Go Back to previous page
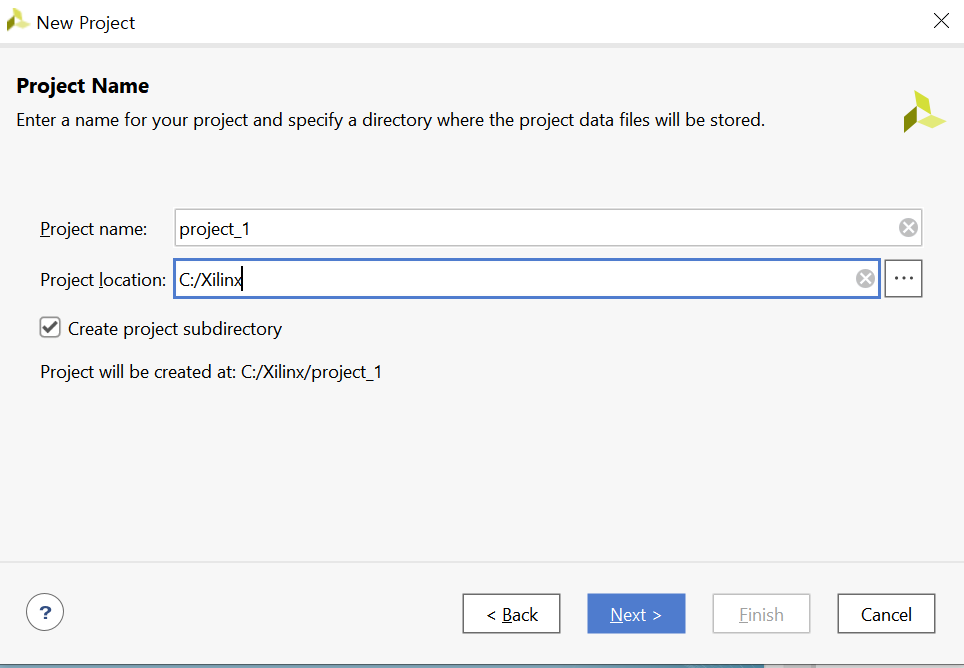Viewport: 964px width, 668px height. pos(512,614)
